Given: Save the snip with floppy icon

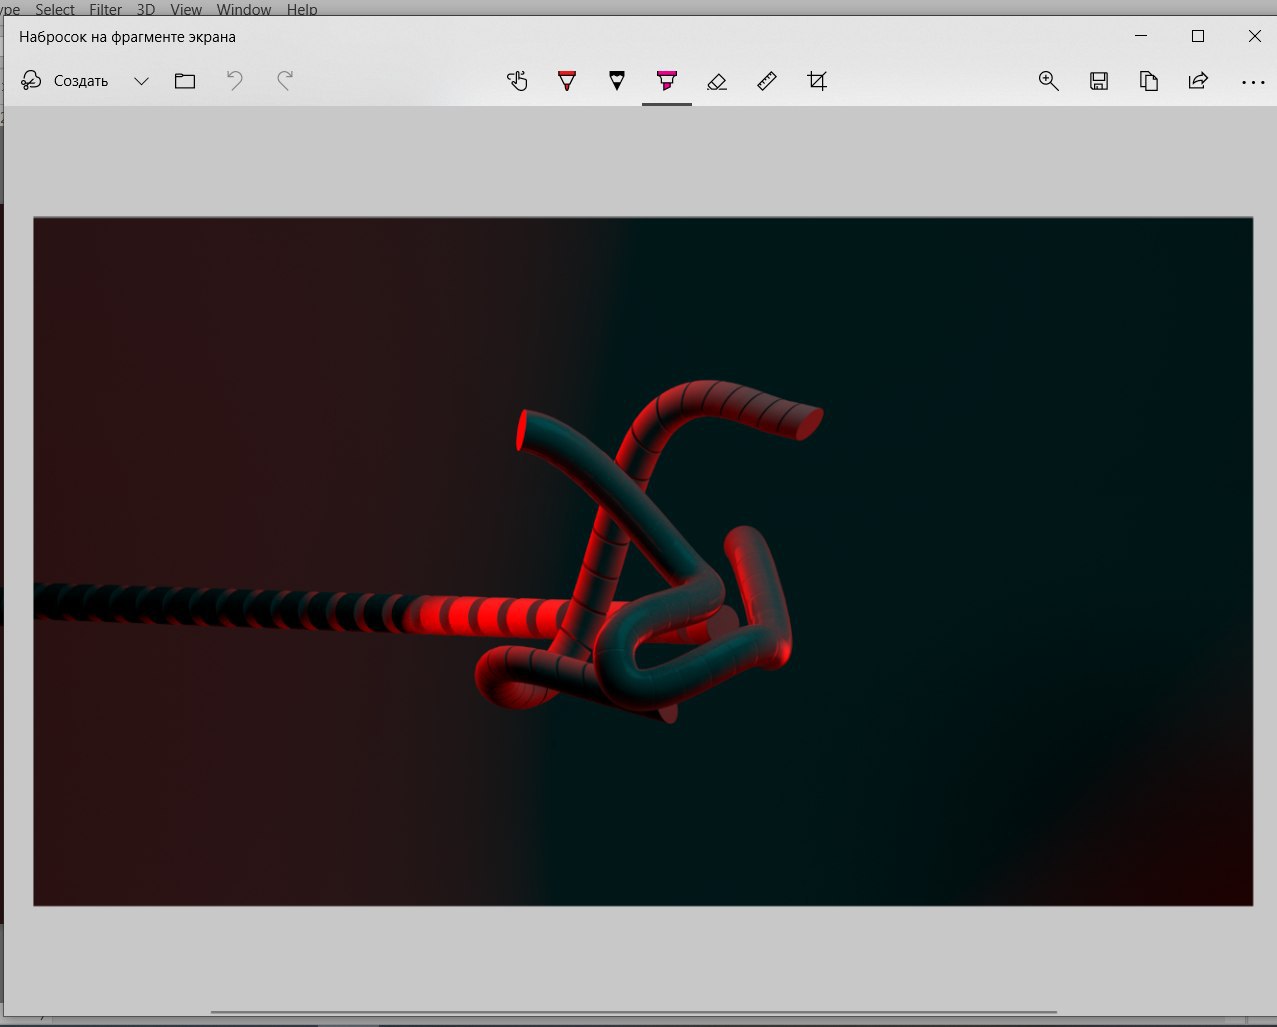Looking at the screenshot, I should tap(1098, 81).
